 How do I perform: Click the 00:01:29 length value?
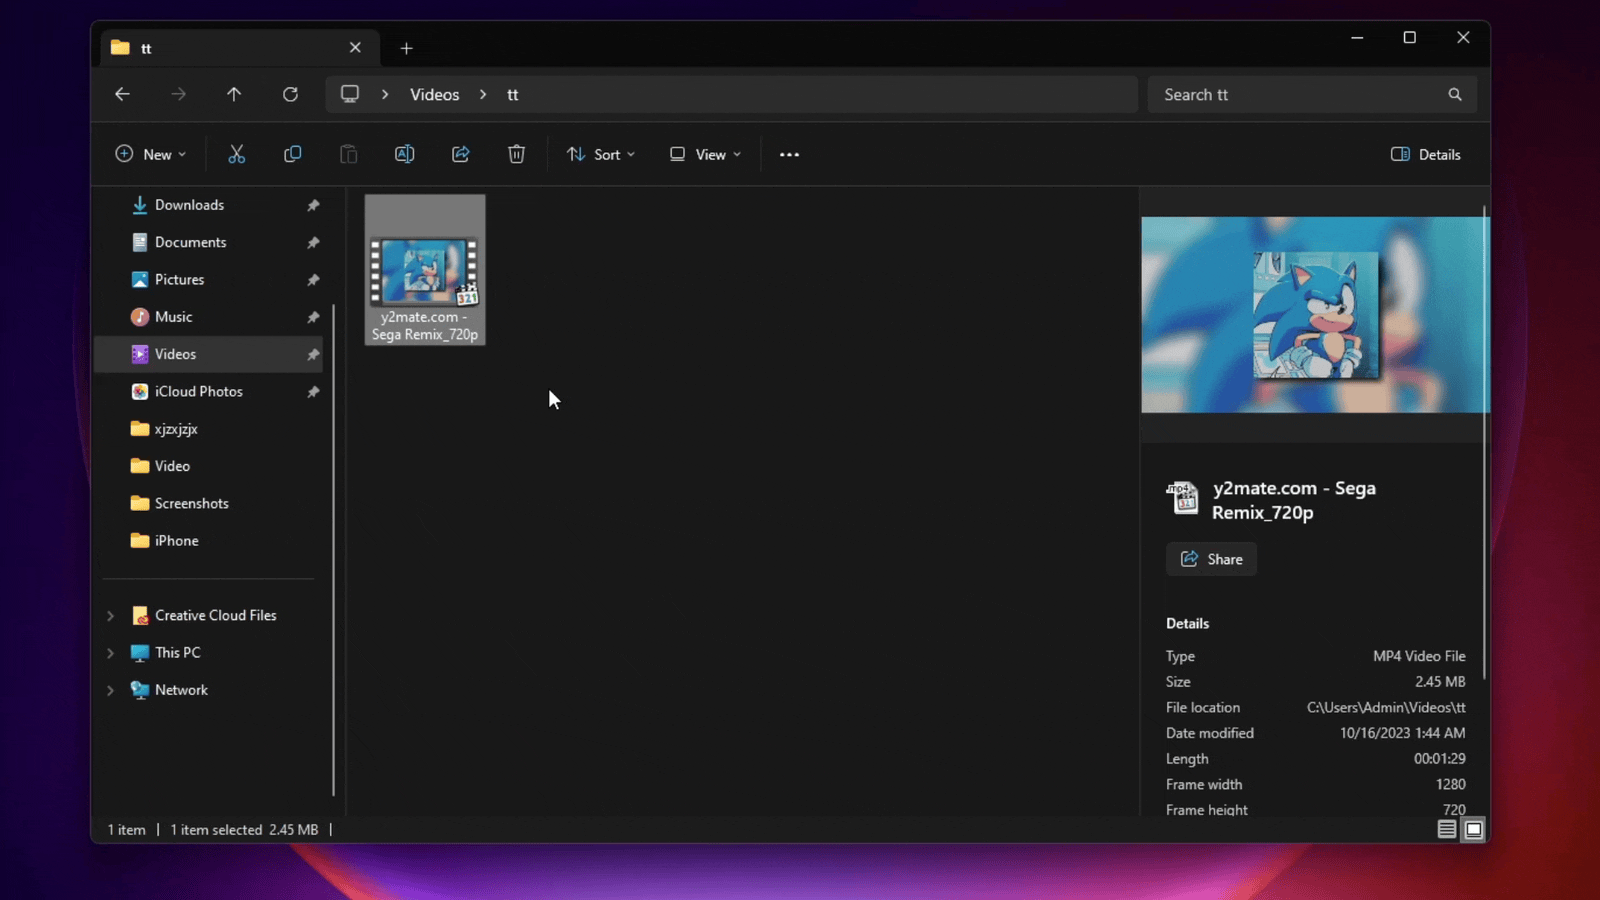[x=1440, y=759]
